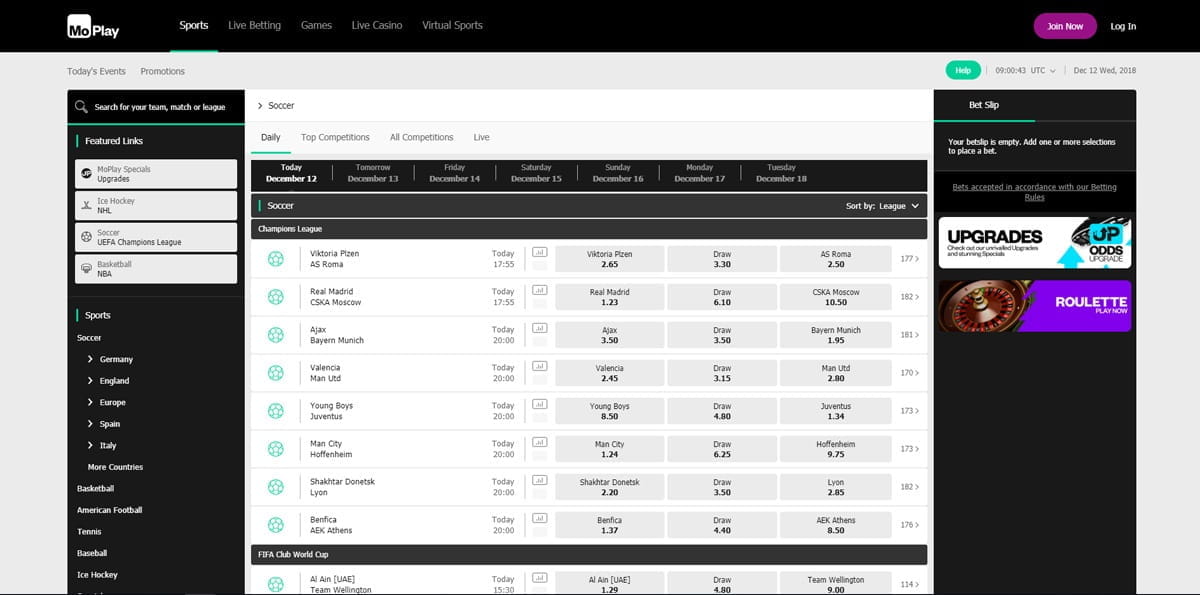Image resolution: width=1200 pixels, height=595 pixels.
Task: Open stats chart icon for Viktoria Plzen match
Action: tap(540, 252)
